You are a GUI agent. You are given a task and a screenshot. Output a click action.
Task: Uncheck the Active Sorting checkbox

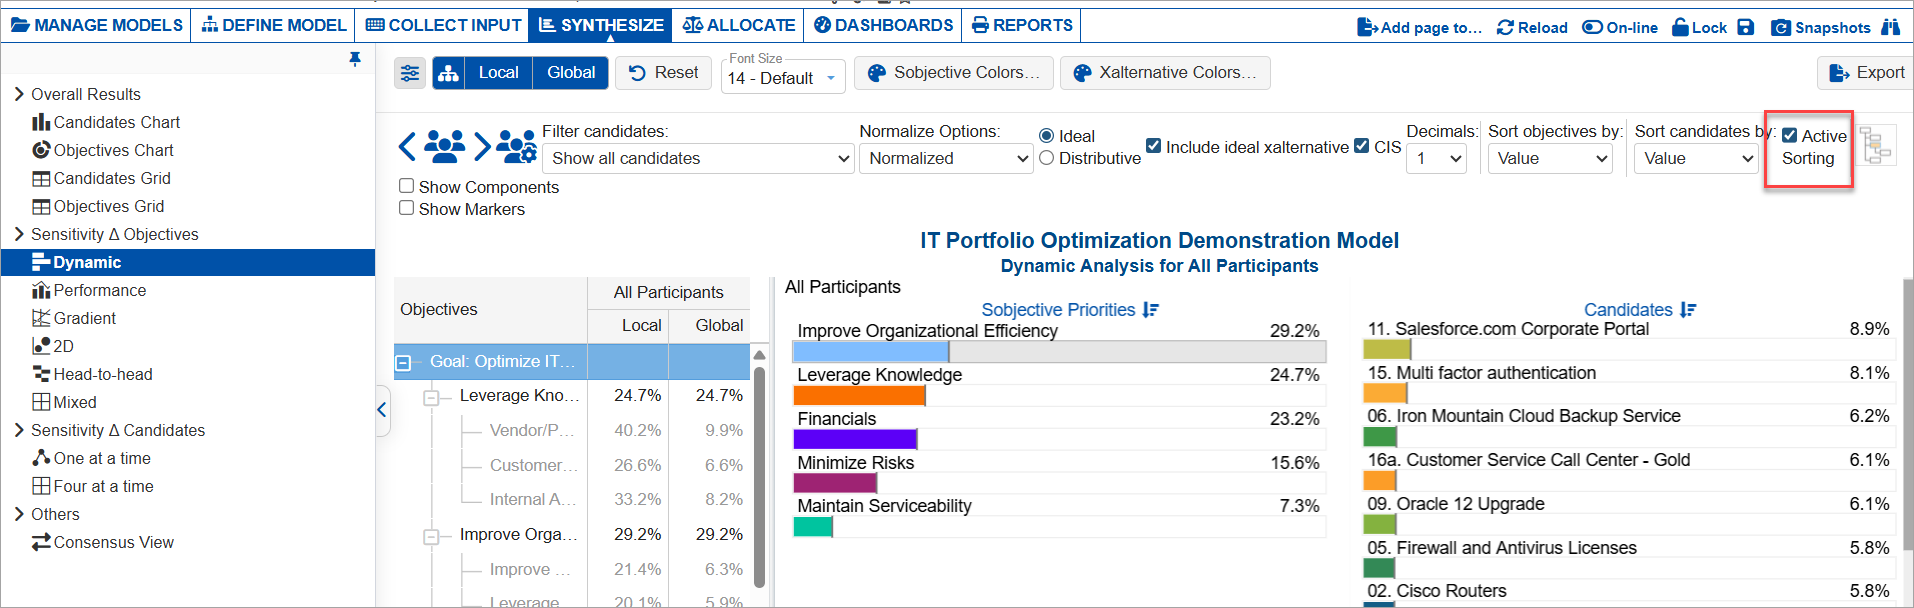(1790, 136)
